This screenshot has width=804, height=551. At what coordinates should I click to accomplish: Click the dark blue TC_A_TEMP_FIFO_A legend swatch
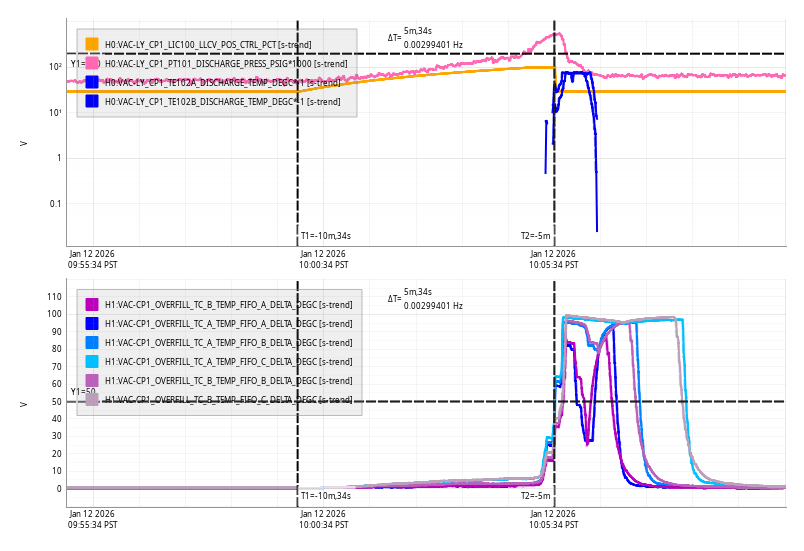pos(92,323)
